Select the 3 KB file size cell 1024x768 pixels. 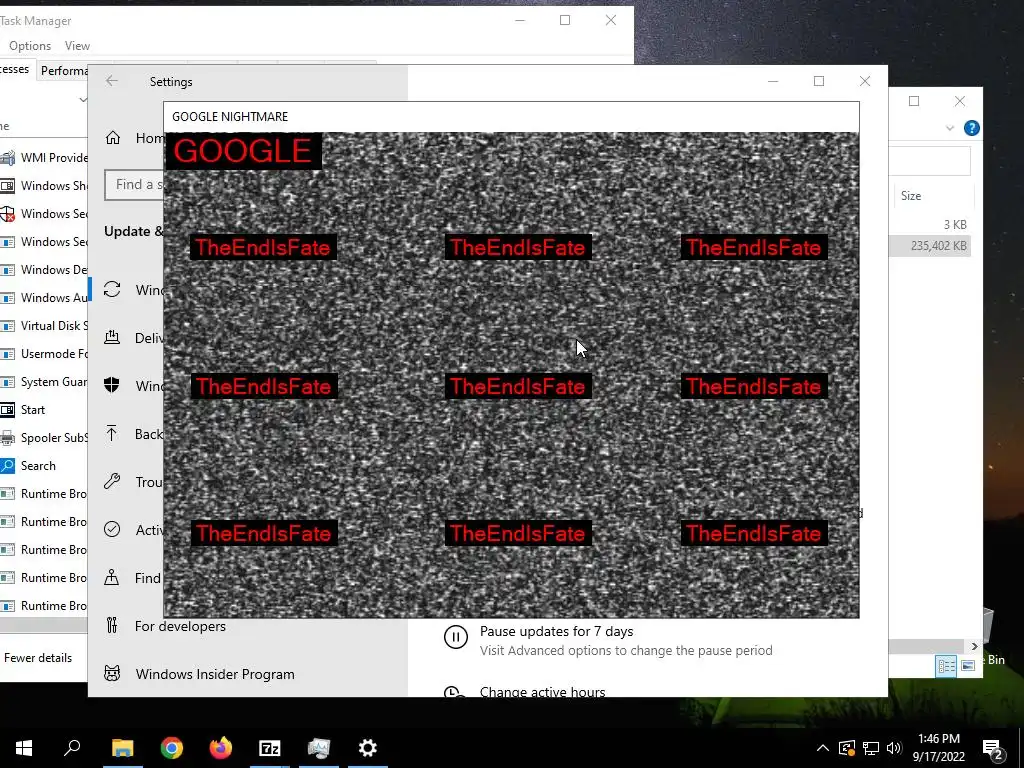tap(955, 225)
